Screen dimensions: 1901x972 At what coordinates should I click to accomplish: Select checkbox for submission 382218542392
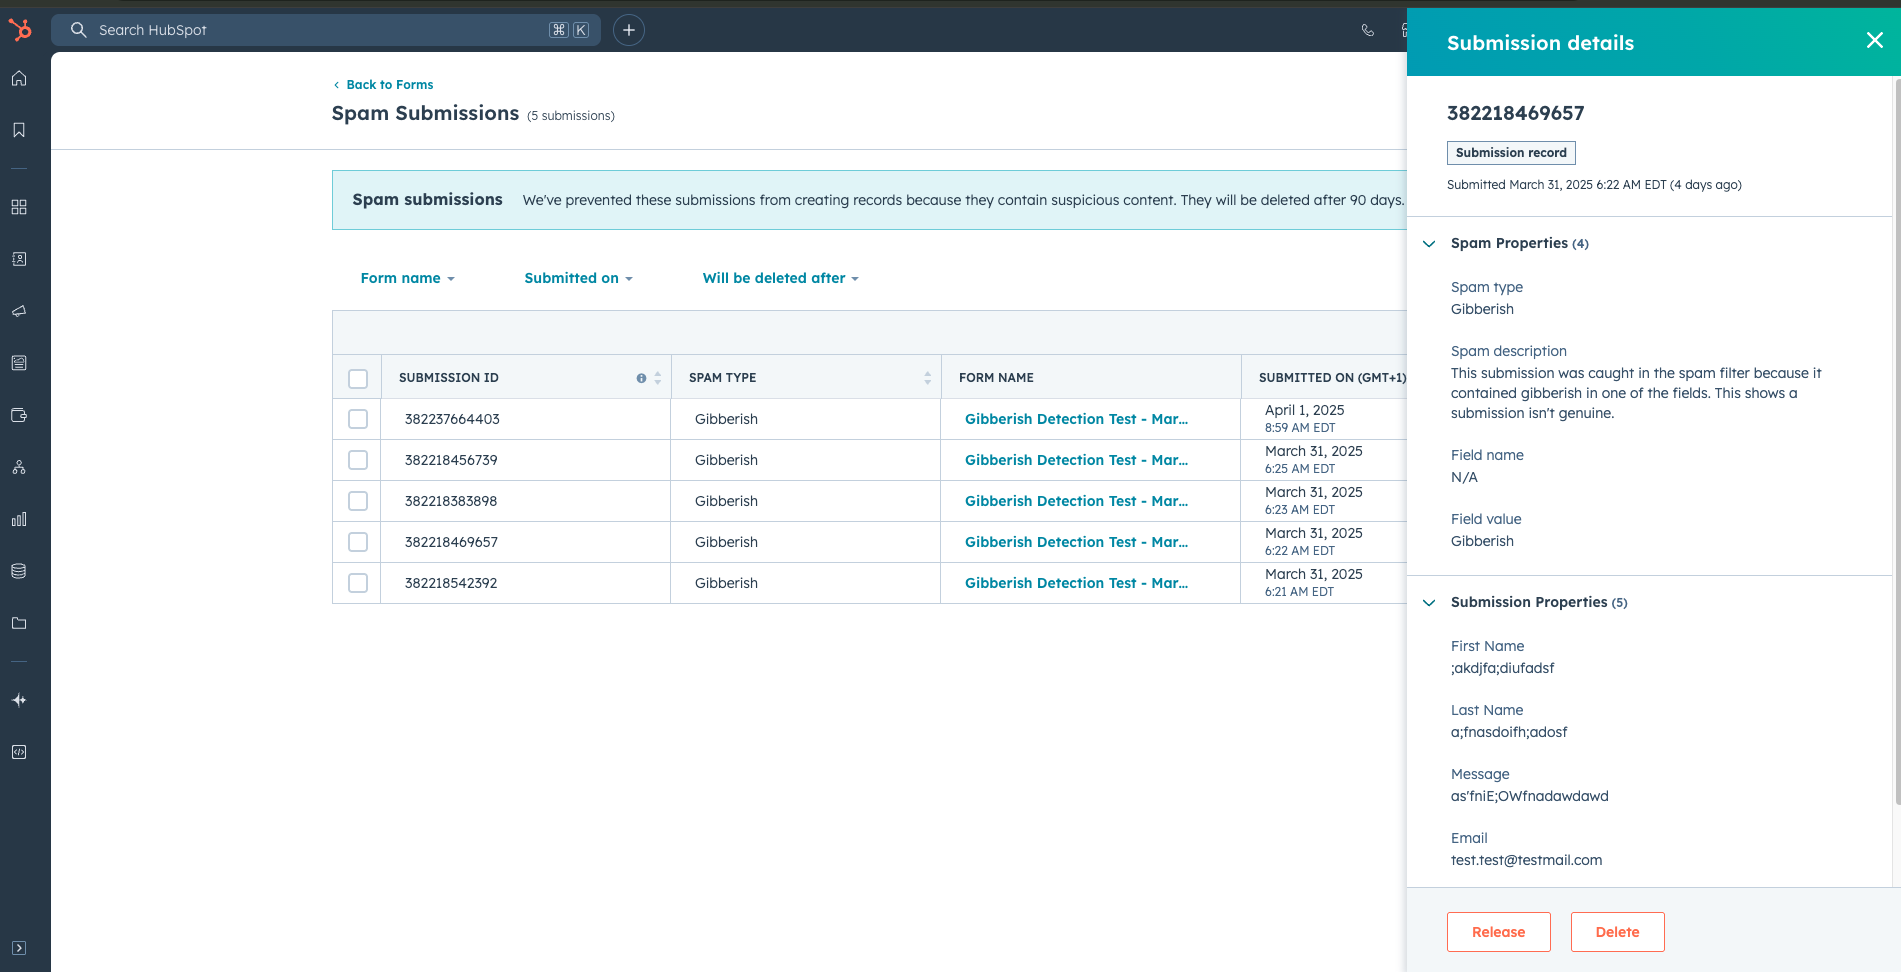point(358,583)
